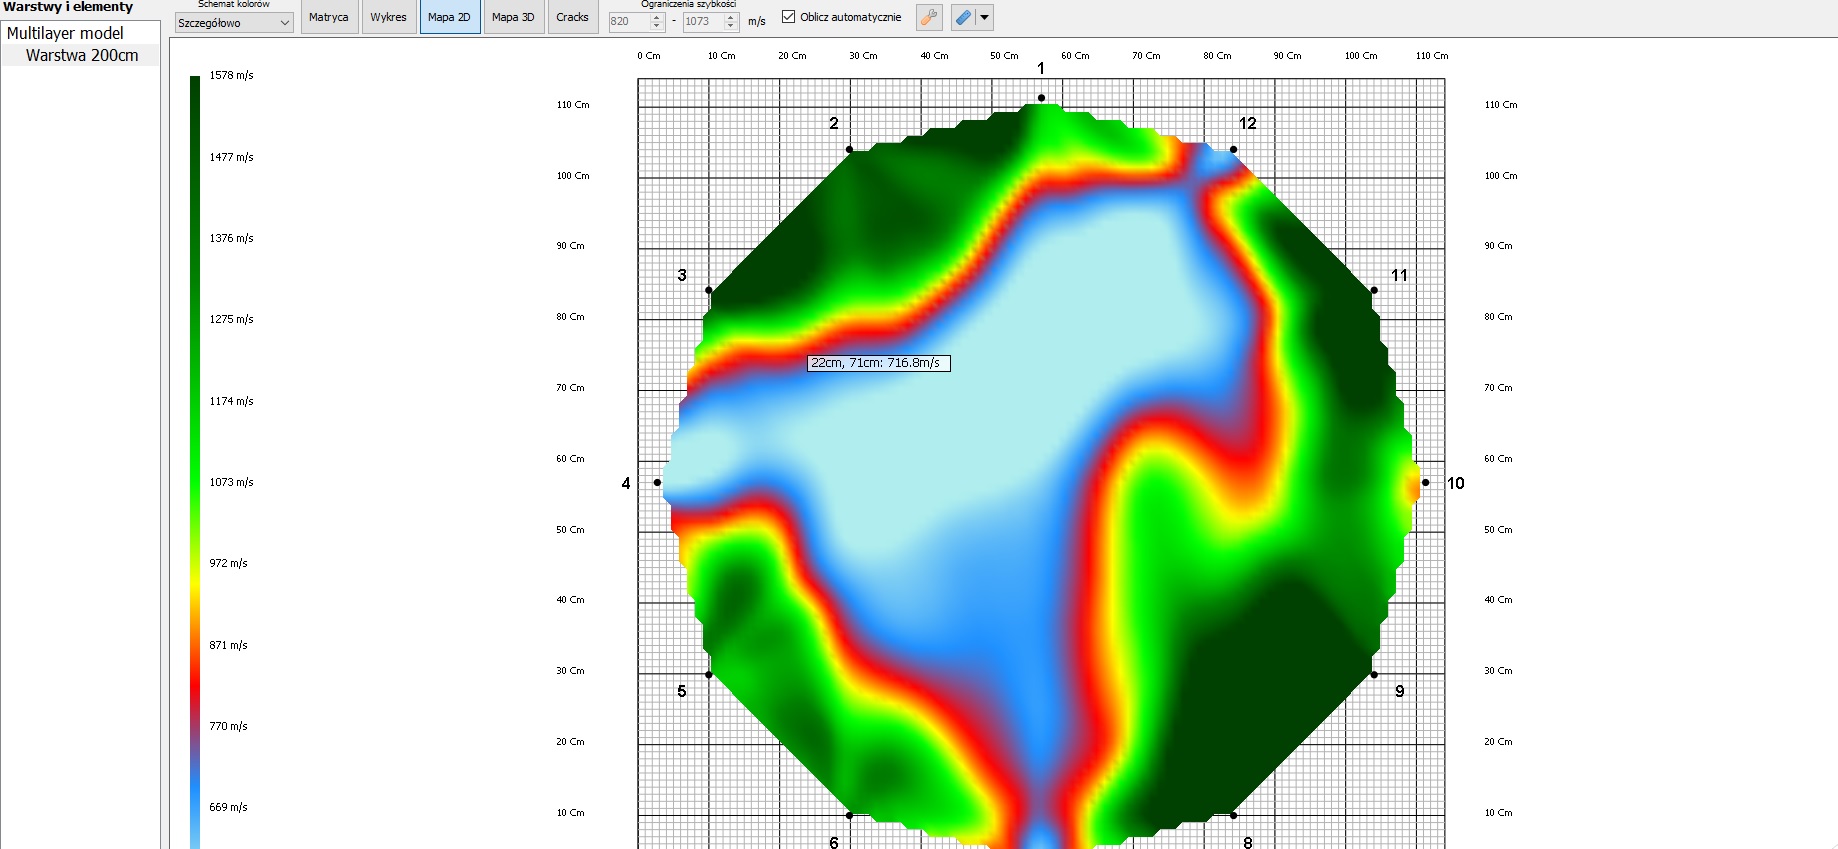Viewport: 1838px width, 849px height.
Task: Select the Mapa 2D view
Action: pyautogui.click(x=449, y=17)
